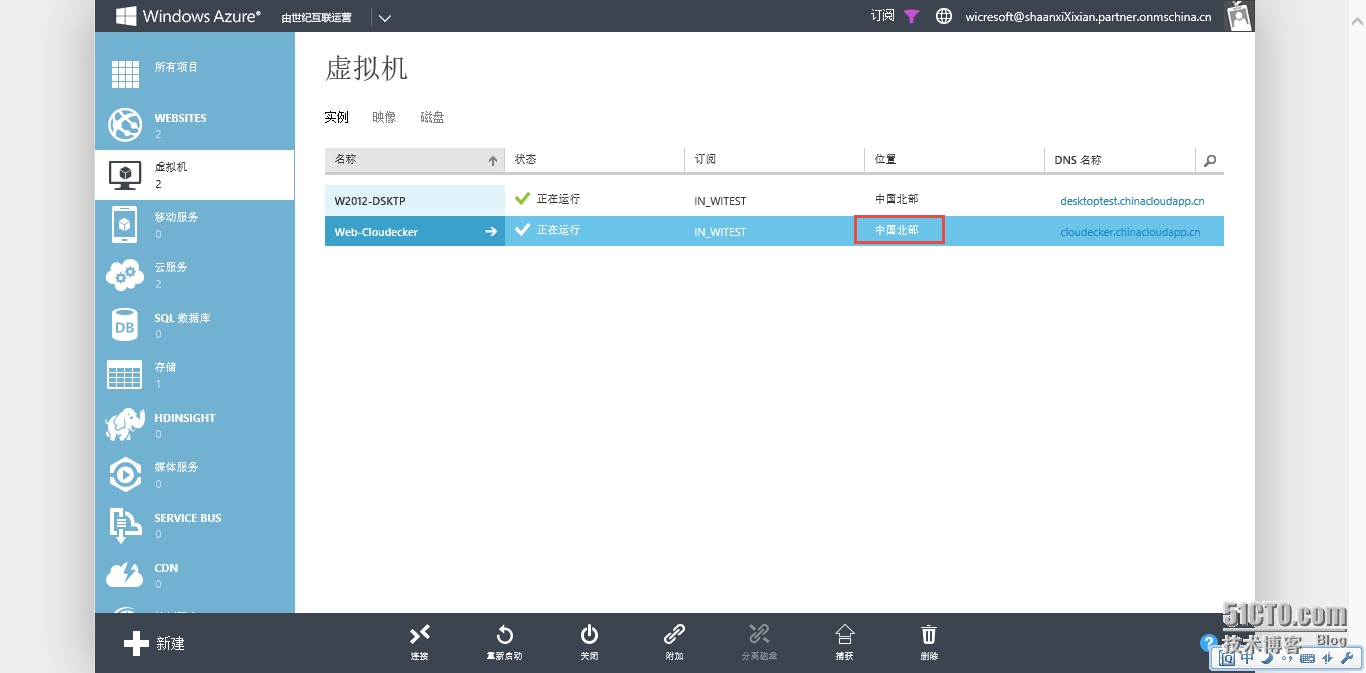The width and height of the screenshot is (1366, 673).
Task: Click the 虚拟机 page heading
Action: [x=366, y=68]
